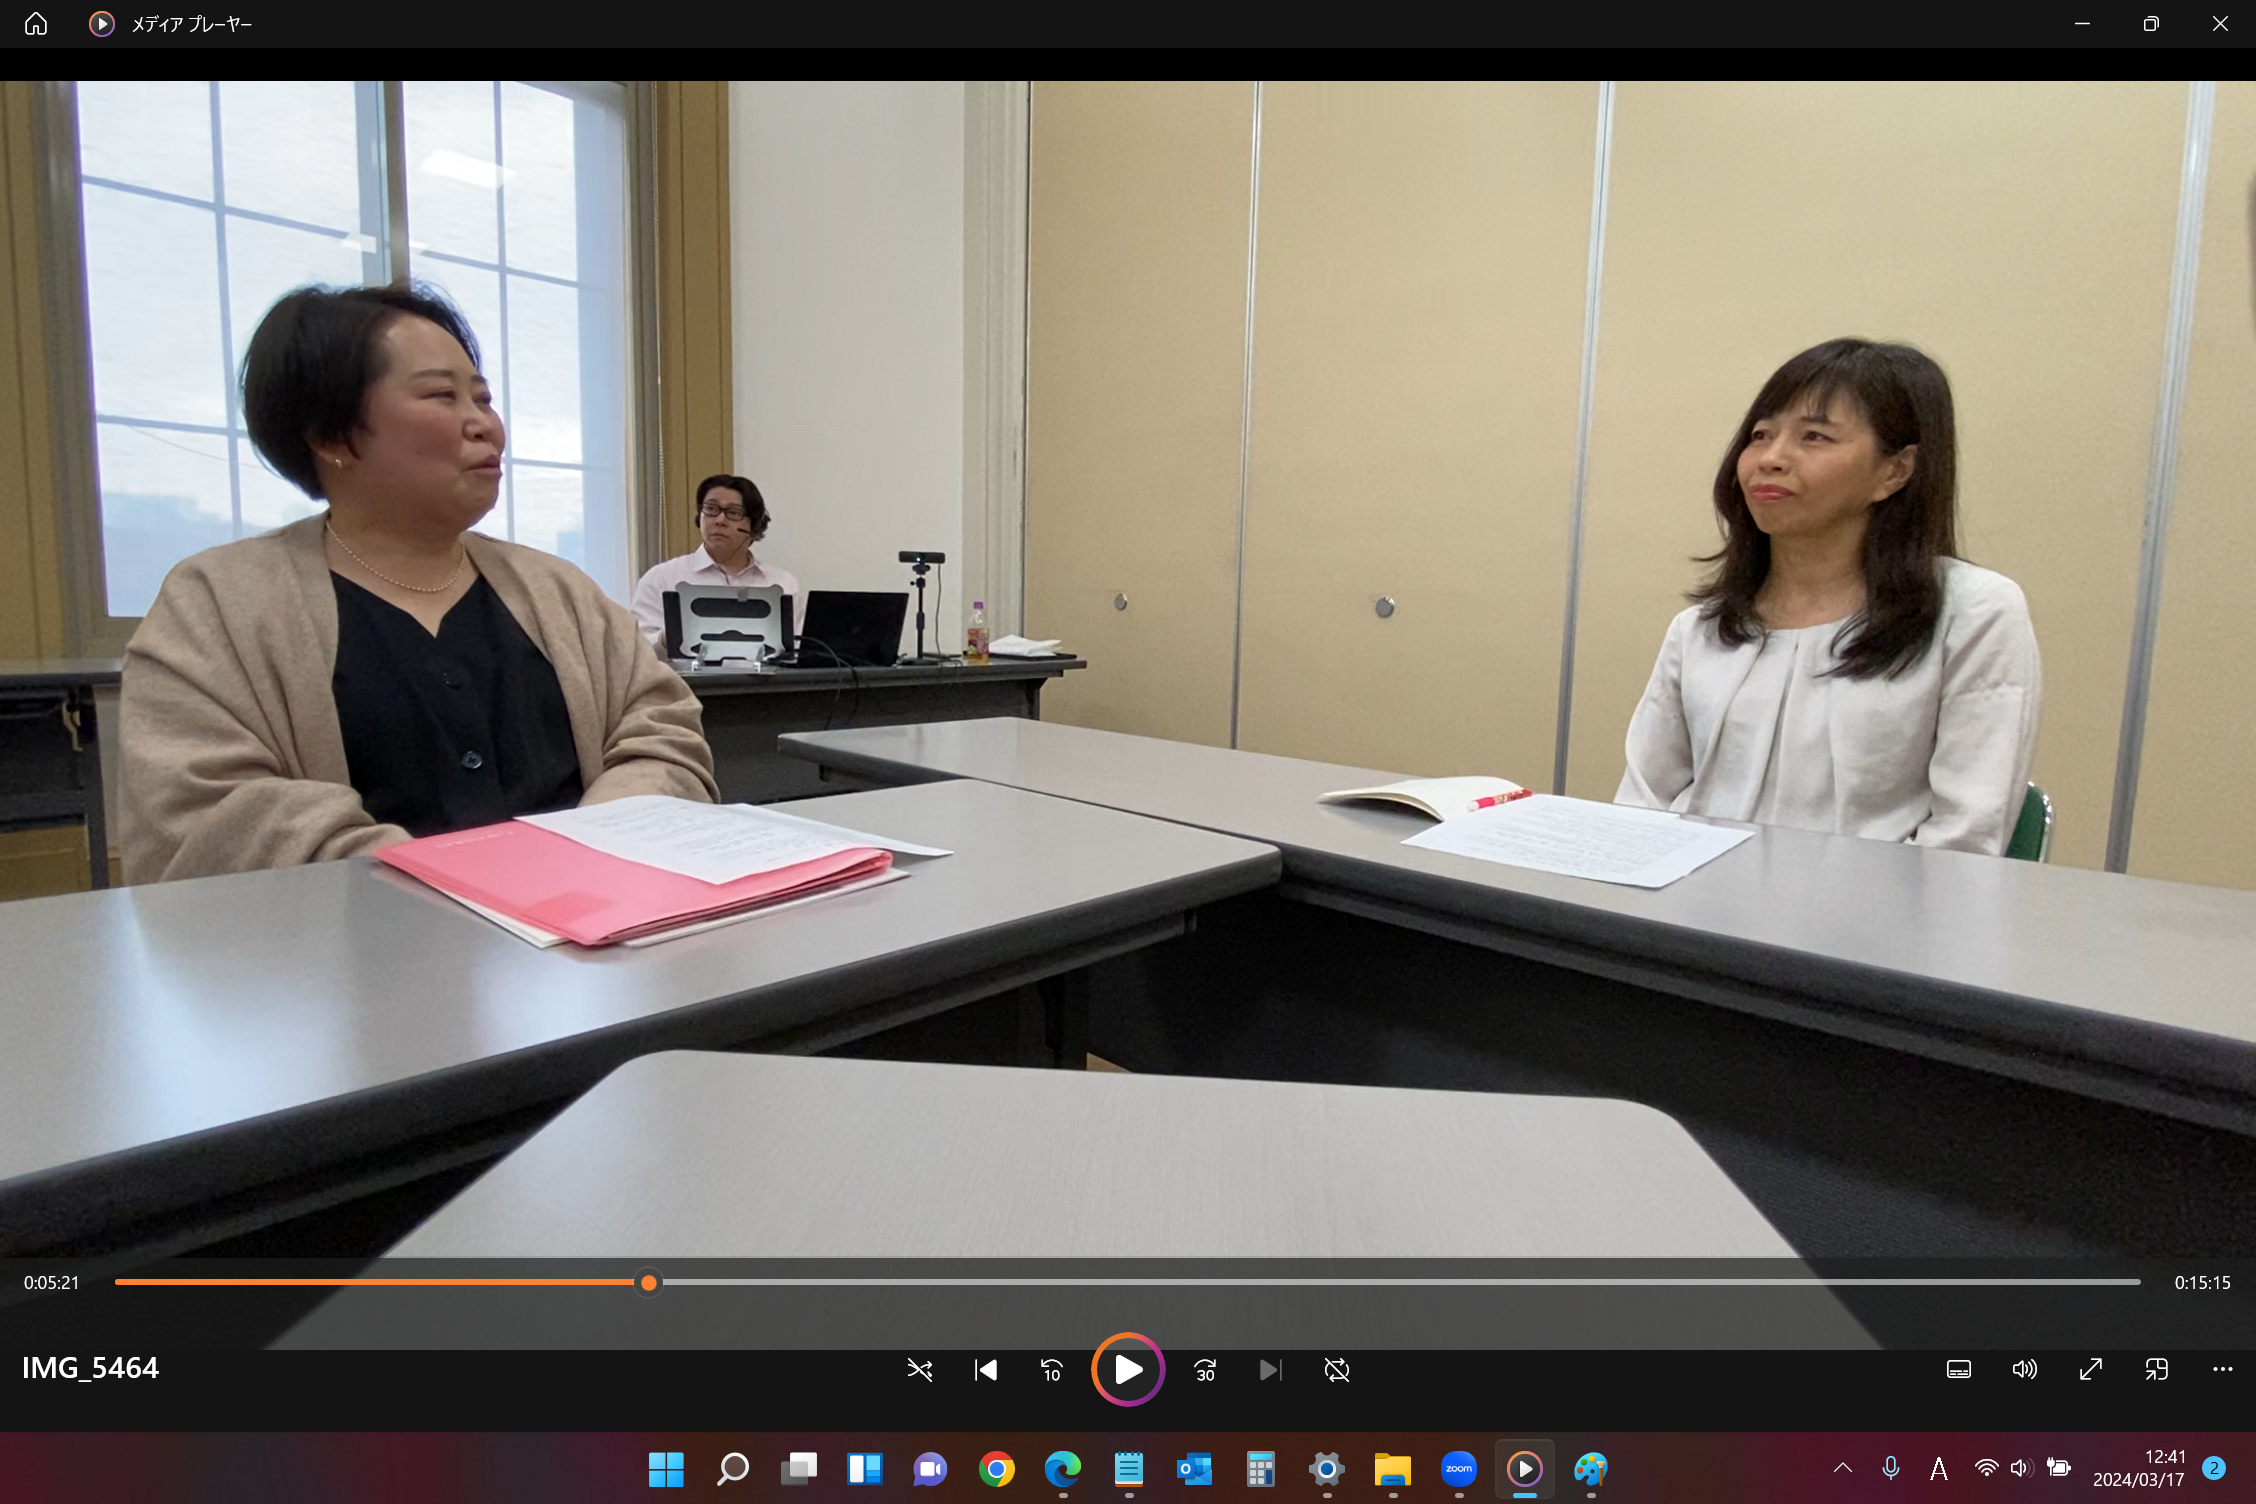Open the clock and date panel

2138,1467
